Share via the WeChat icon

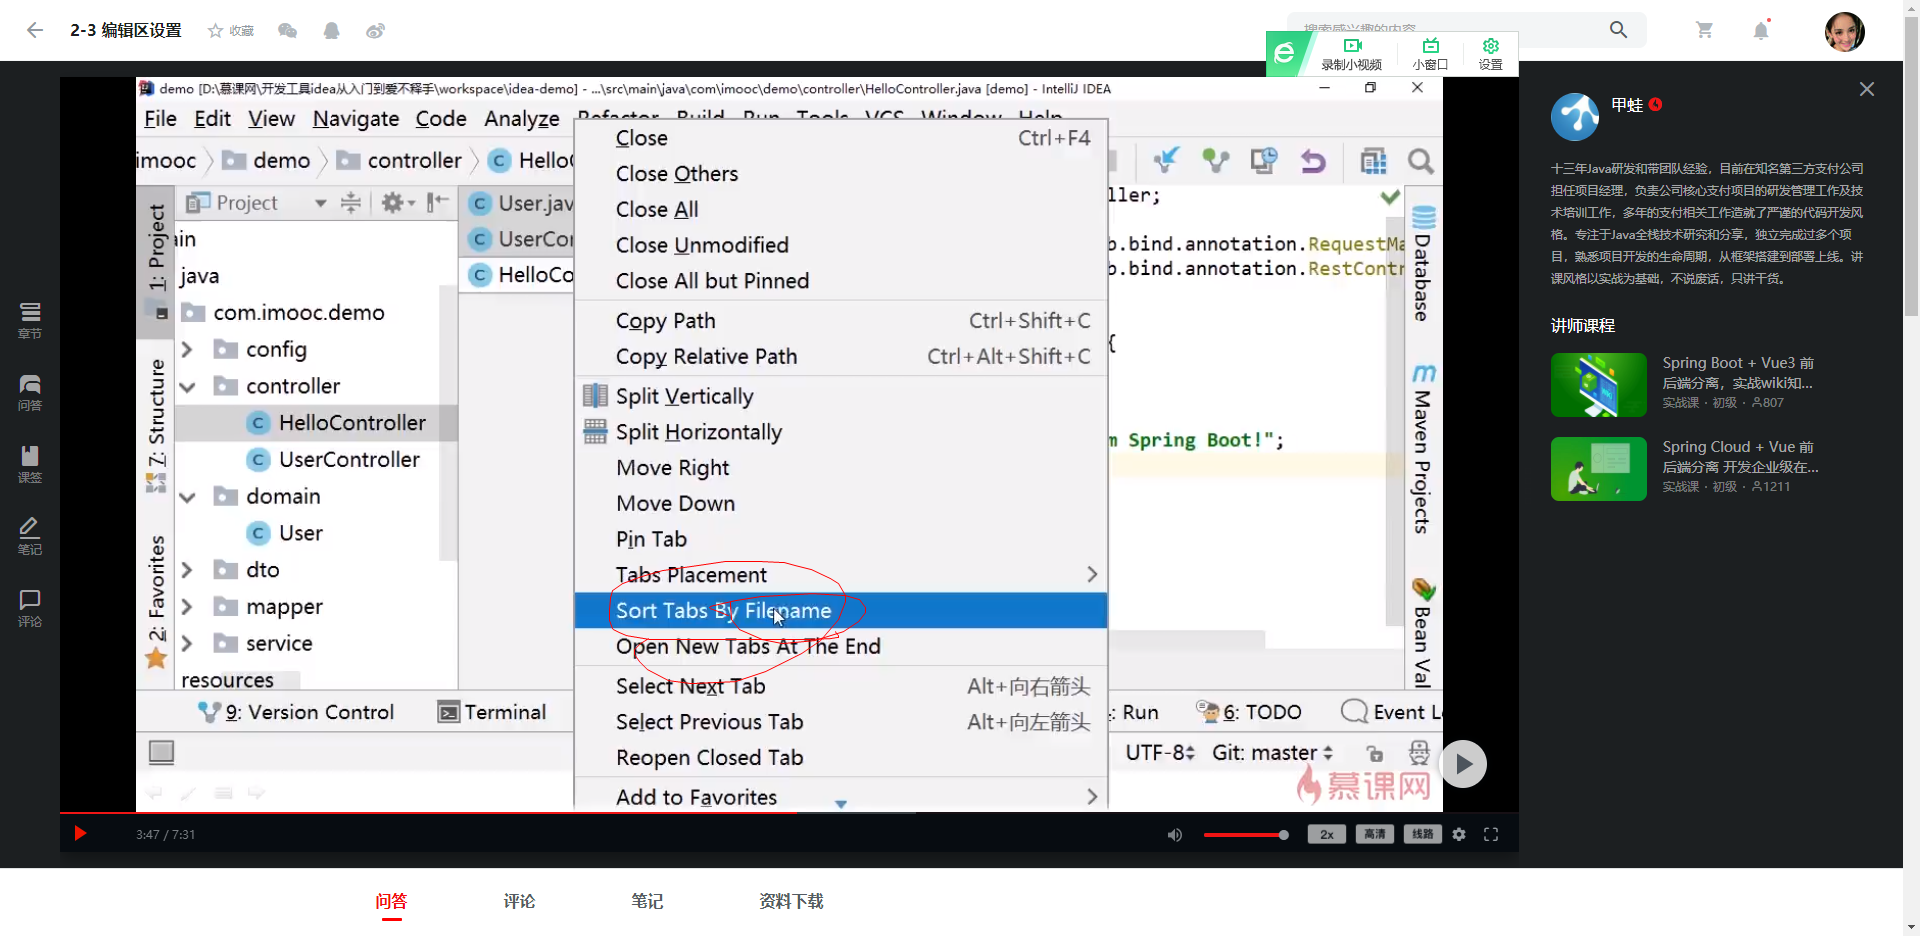(x=287, y=31)
